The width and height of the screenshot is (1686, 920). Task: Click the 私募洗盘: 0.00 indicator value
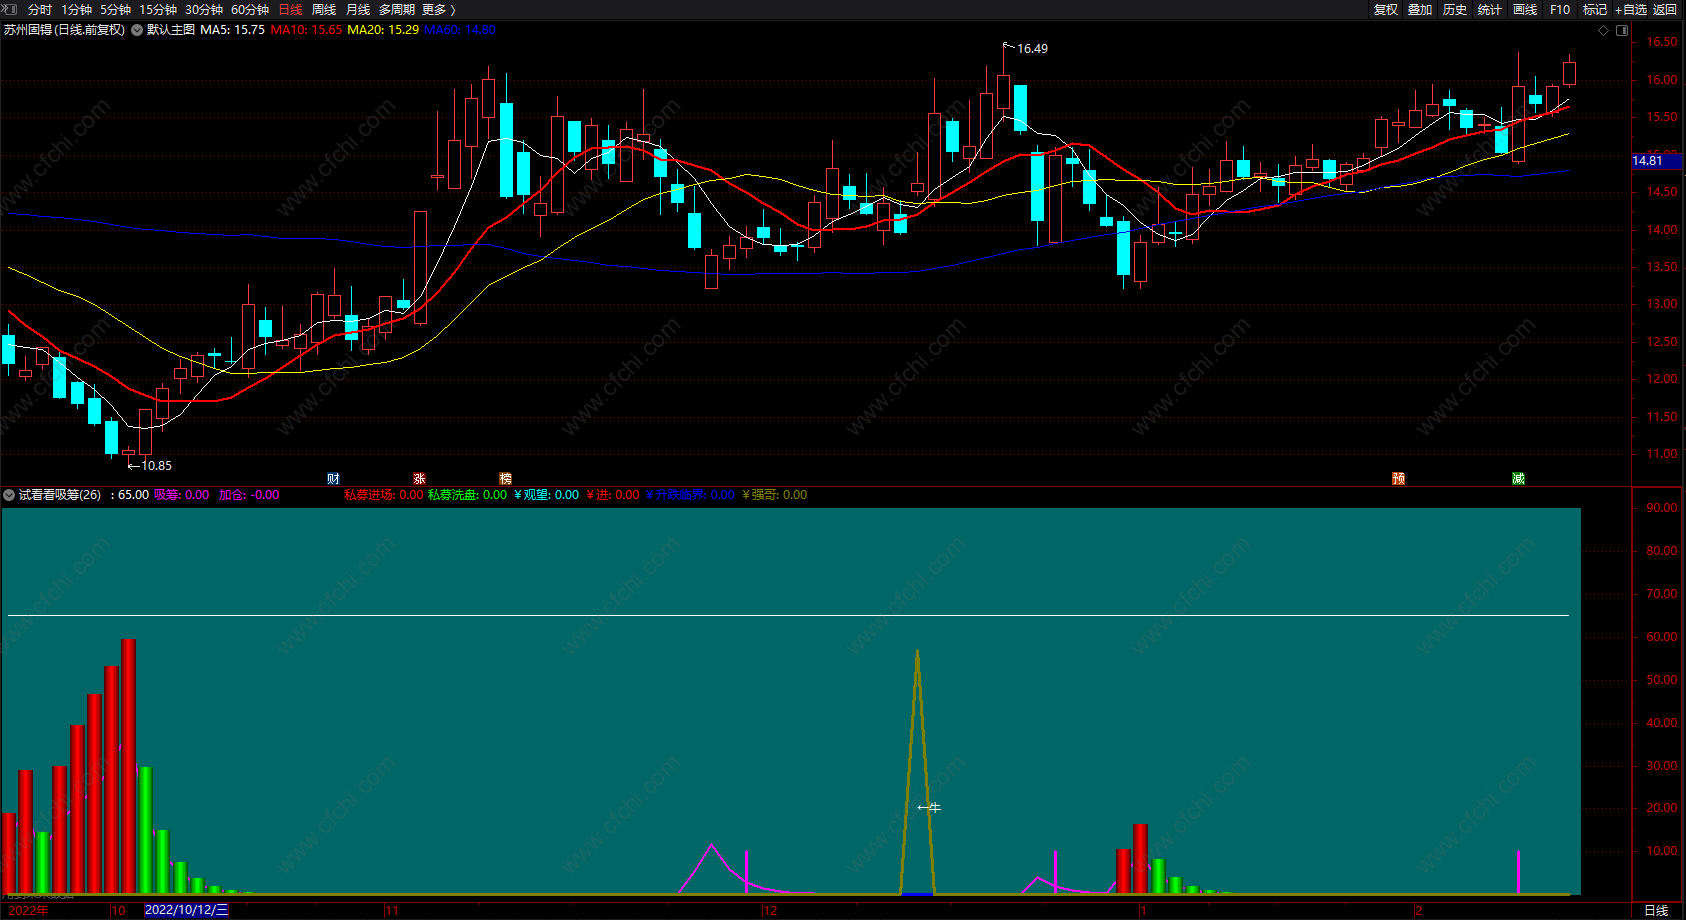click(468, 495)
